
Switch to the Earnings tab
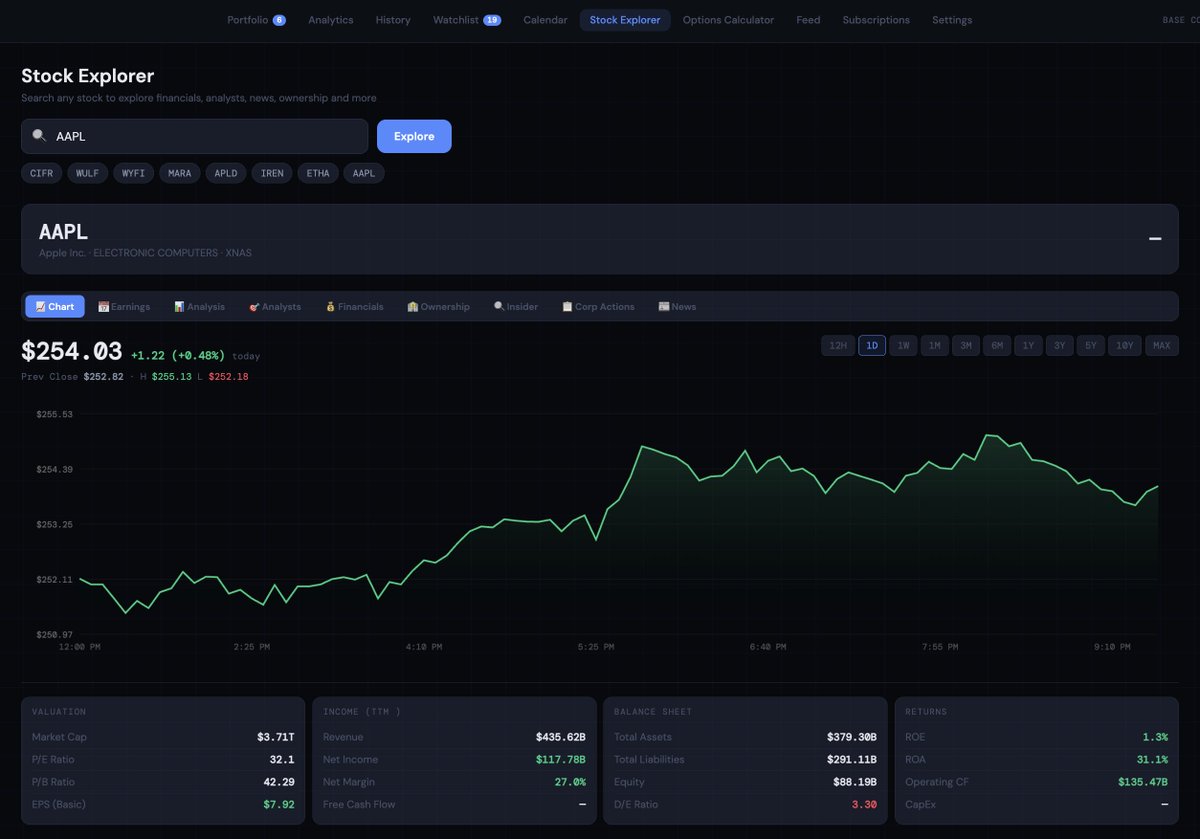[x=124, y=307]
